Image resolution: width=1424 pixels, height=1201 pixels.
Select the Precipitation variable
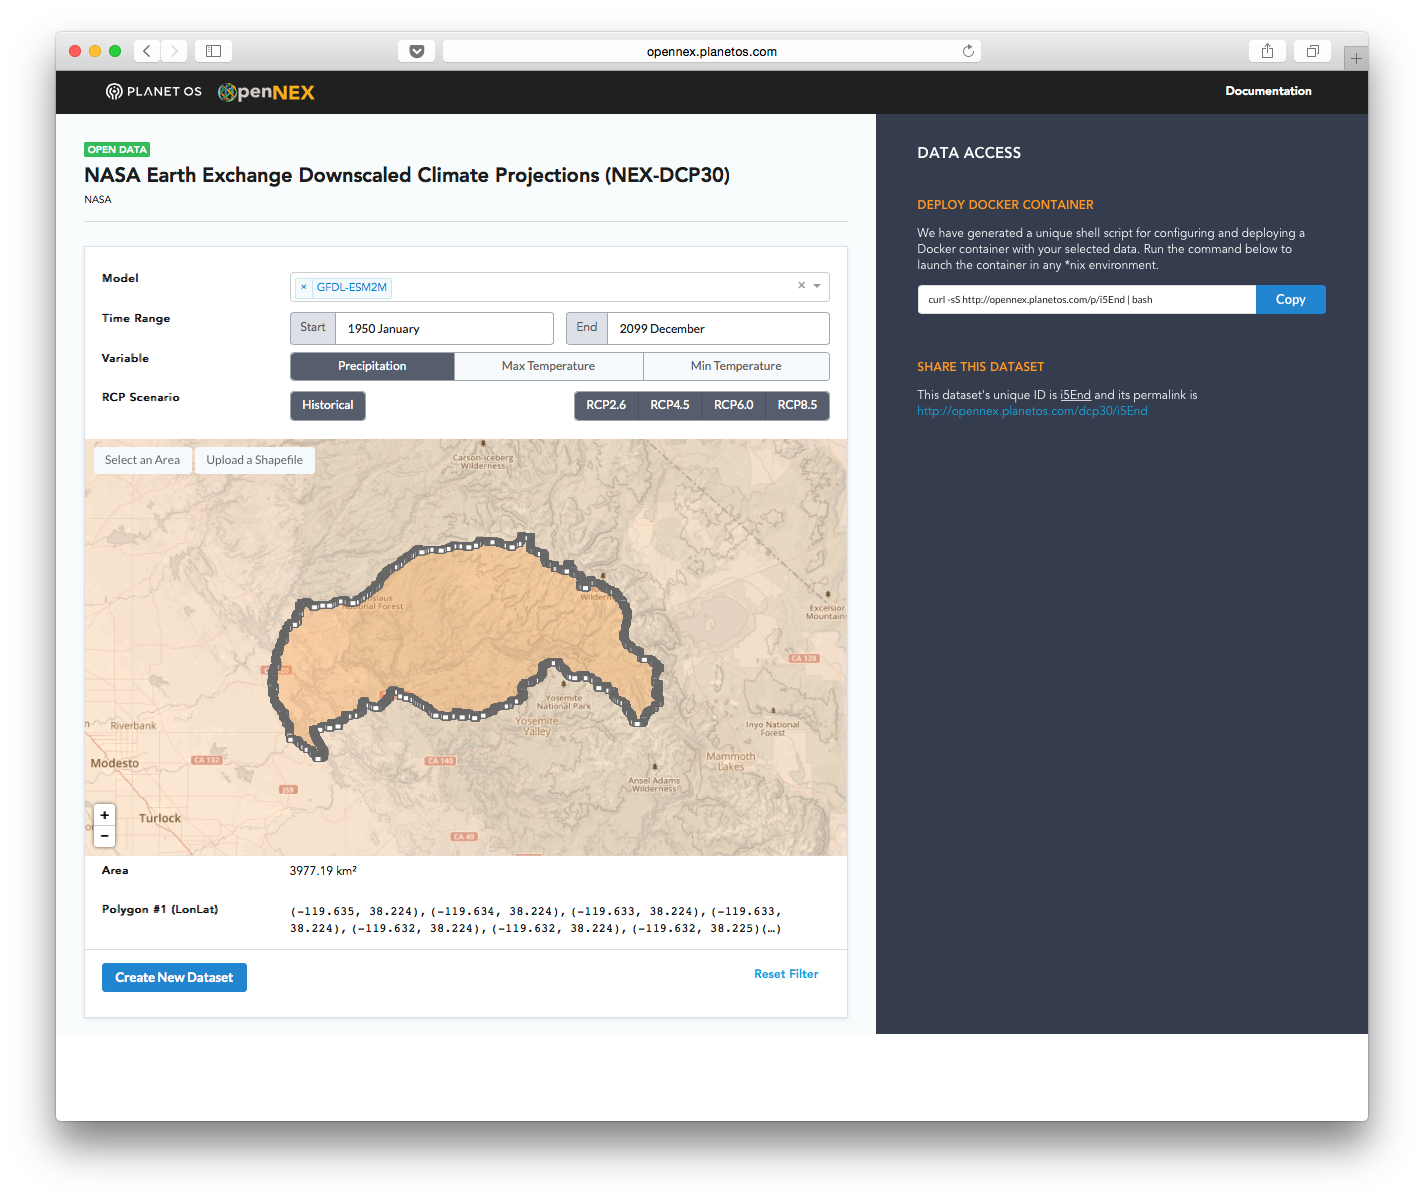[372, 366]
